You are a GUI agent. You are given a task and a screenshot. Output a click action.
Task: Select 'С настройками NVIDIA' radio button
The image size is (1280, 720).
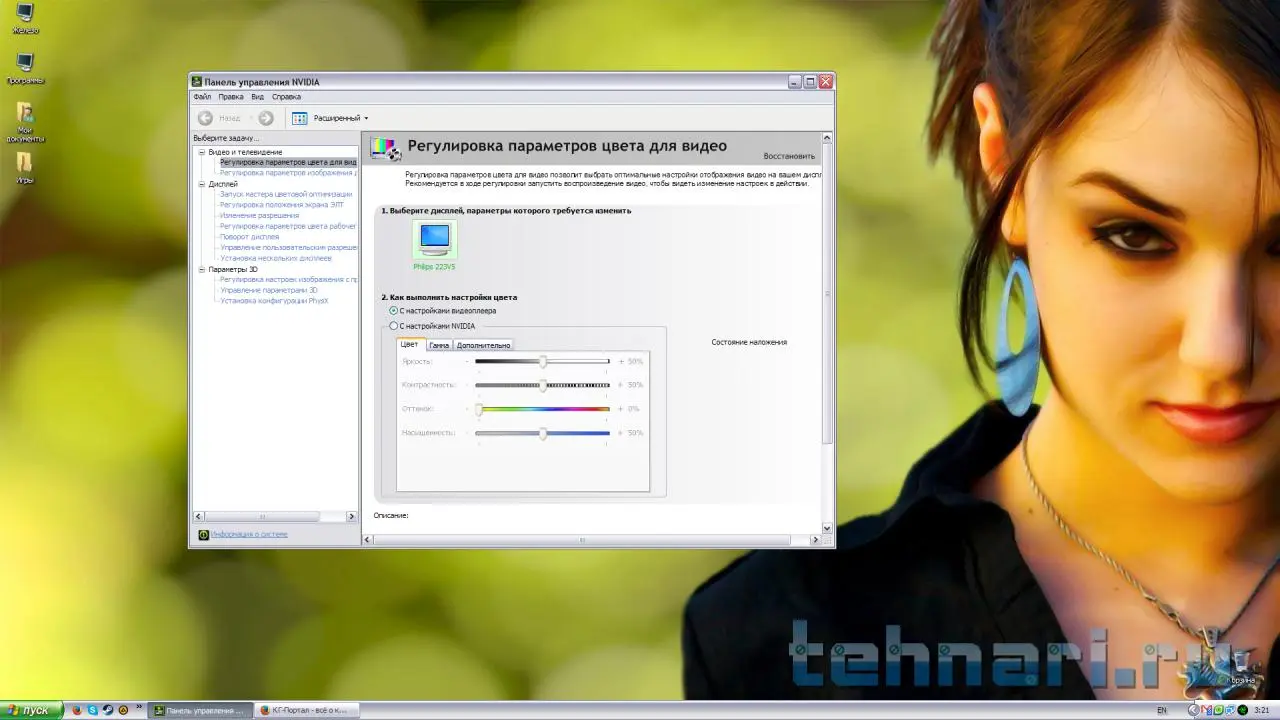pos(393,326)
